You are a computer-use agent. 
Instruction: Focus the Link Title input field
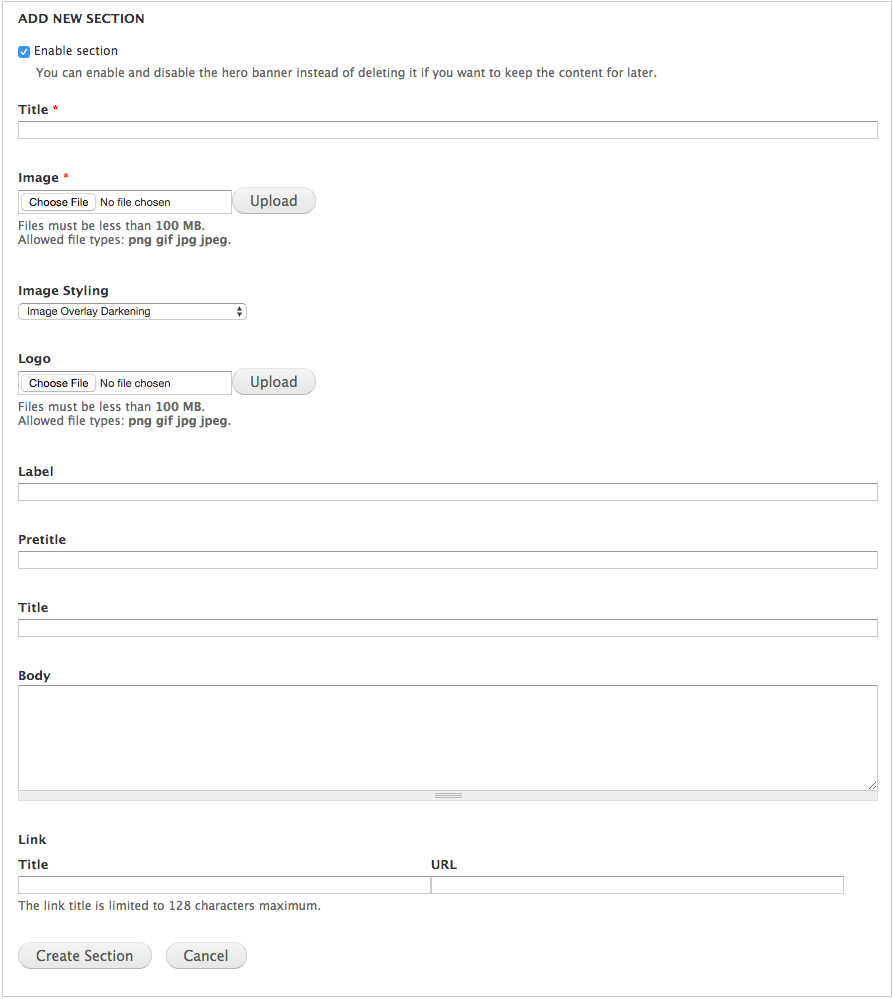coord(224,885)
